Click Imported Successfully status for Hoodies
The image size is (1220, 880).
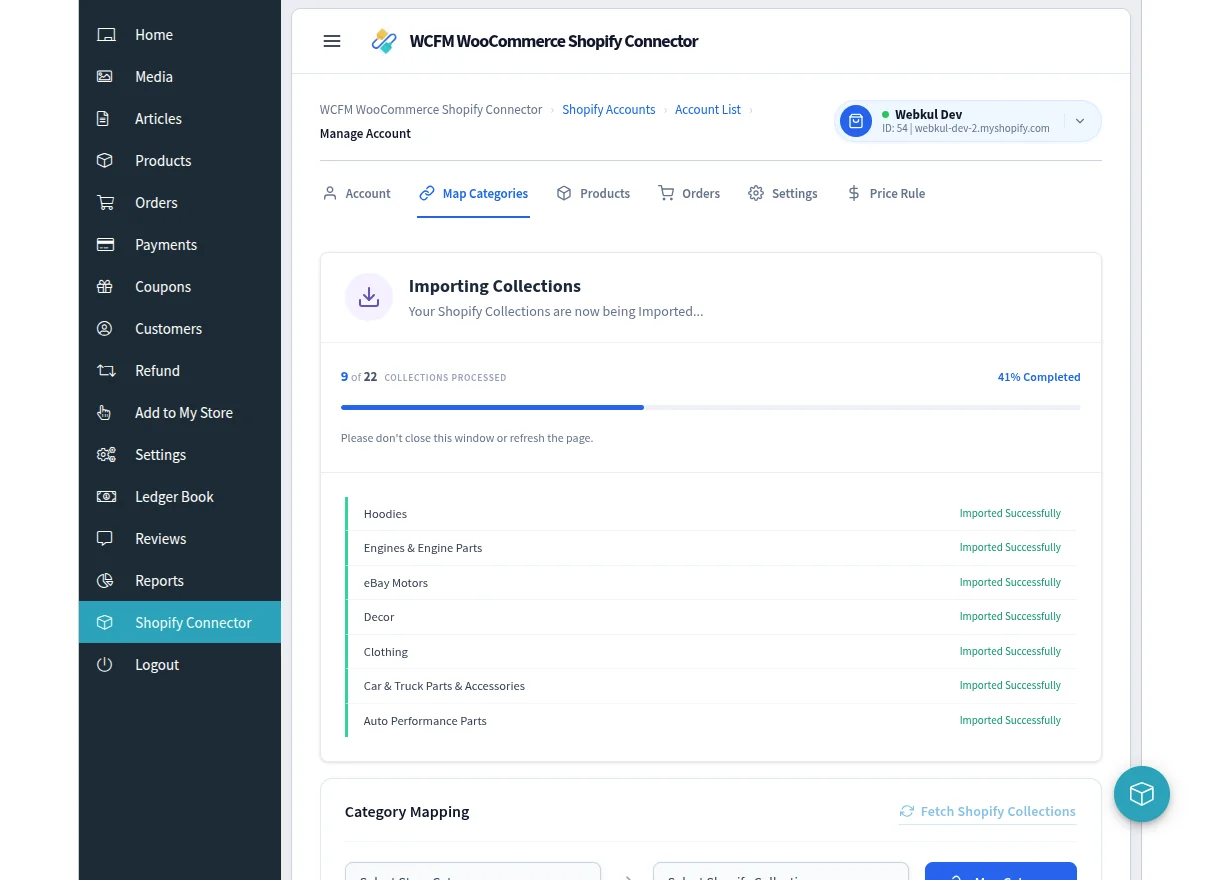(x=1010, y=513)
